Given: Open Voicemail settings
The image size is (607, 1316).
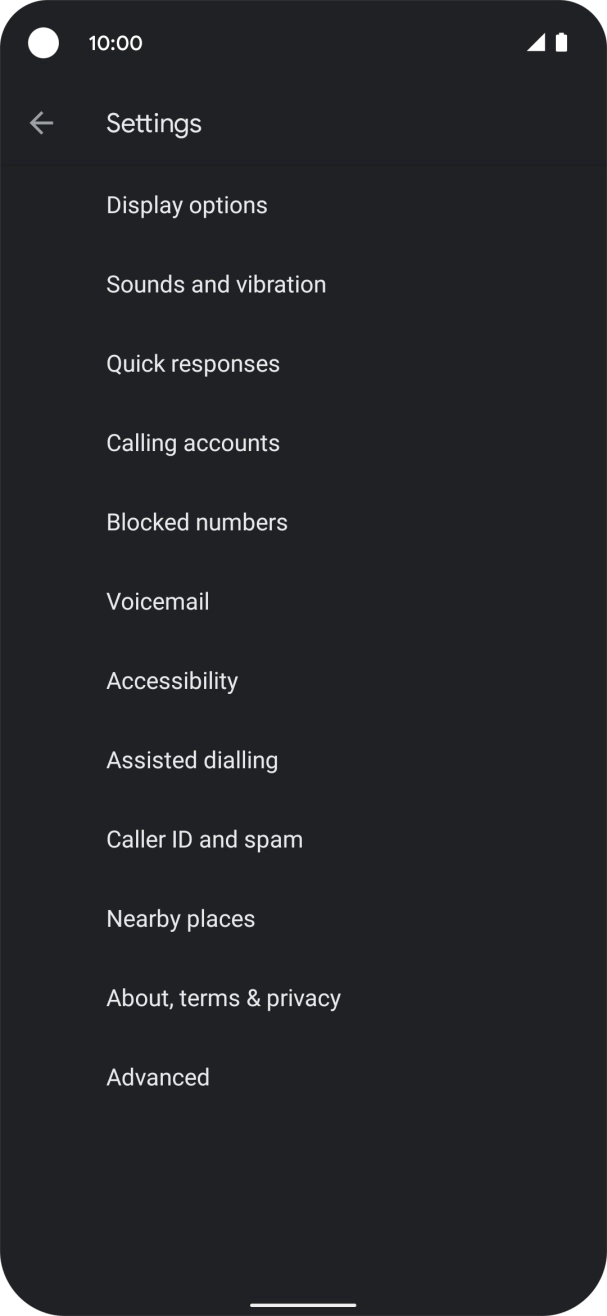Looking at the screenshot, I should [157, 601].
